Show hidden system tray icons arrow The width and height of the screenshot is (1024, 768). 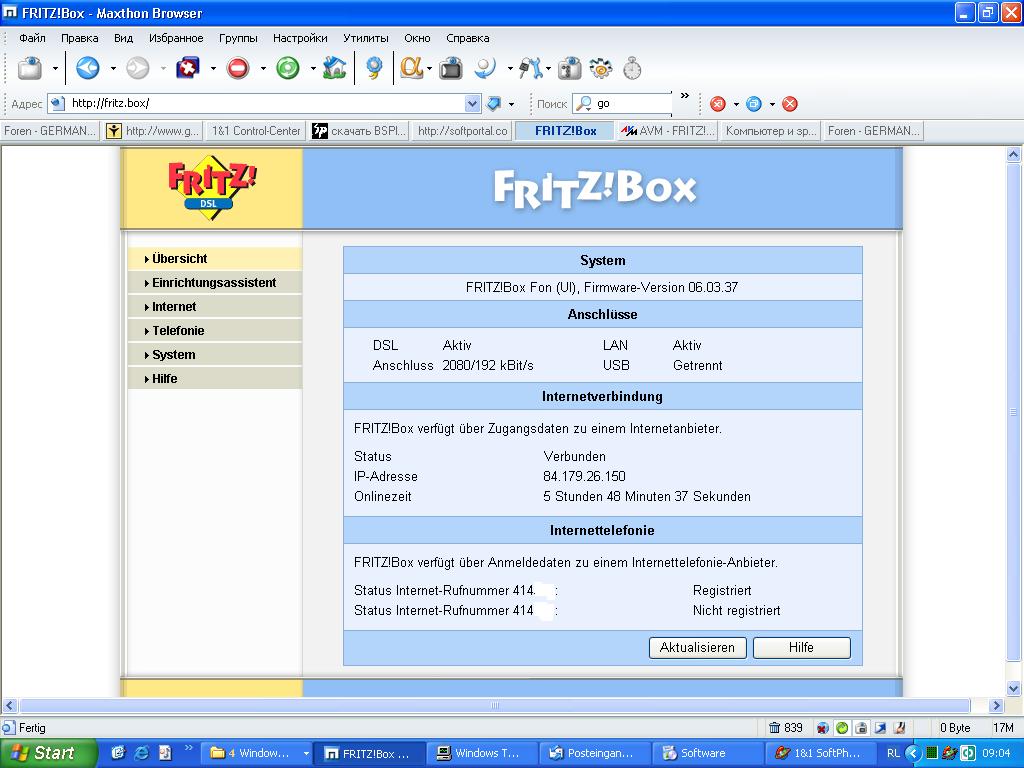click(914, 753)
